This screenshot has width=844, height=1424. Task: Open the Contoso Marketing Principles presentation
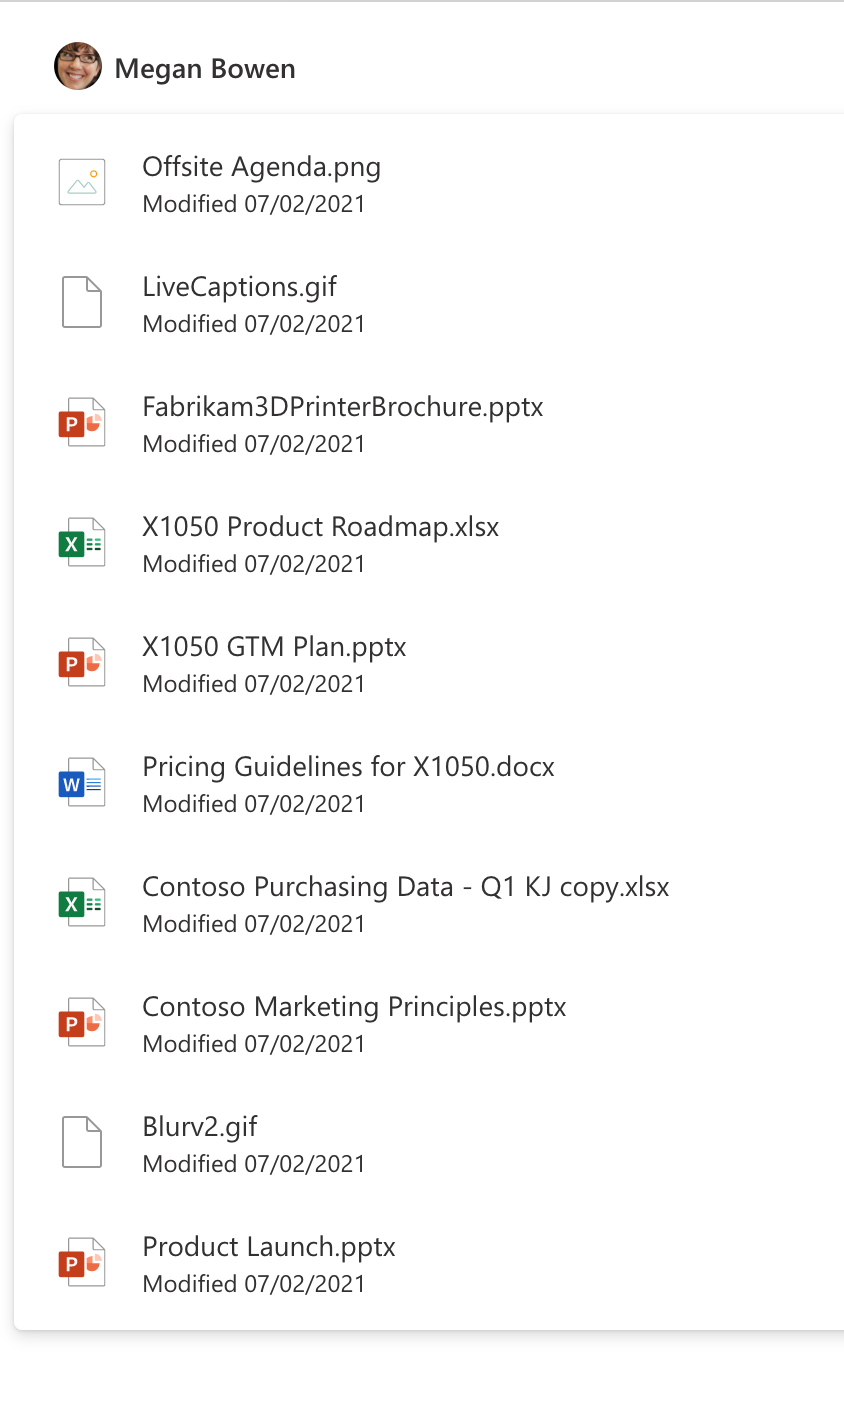354,1006
